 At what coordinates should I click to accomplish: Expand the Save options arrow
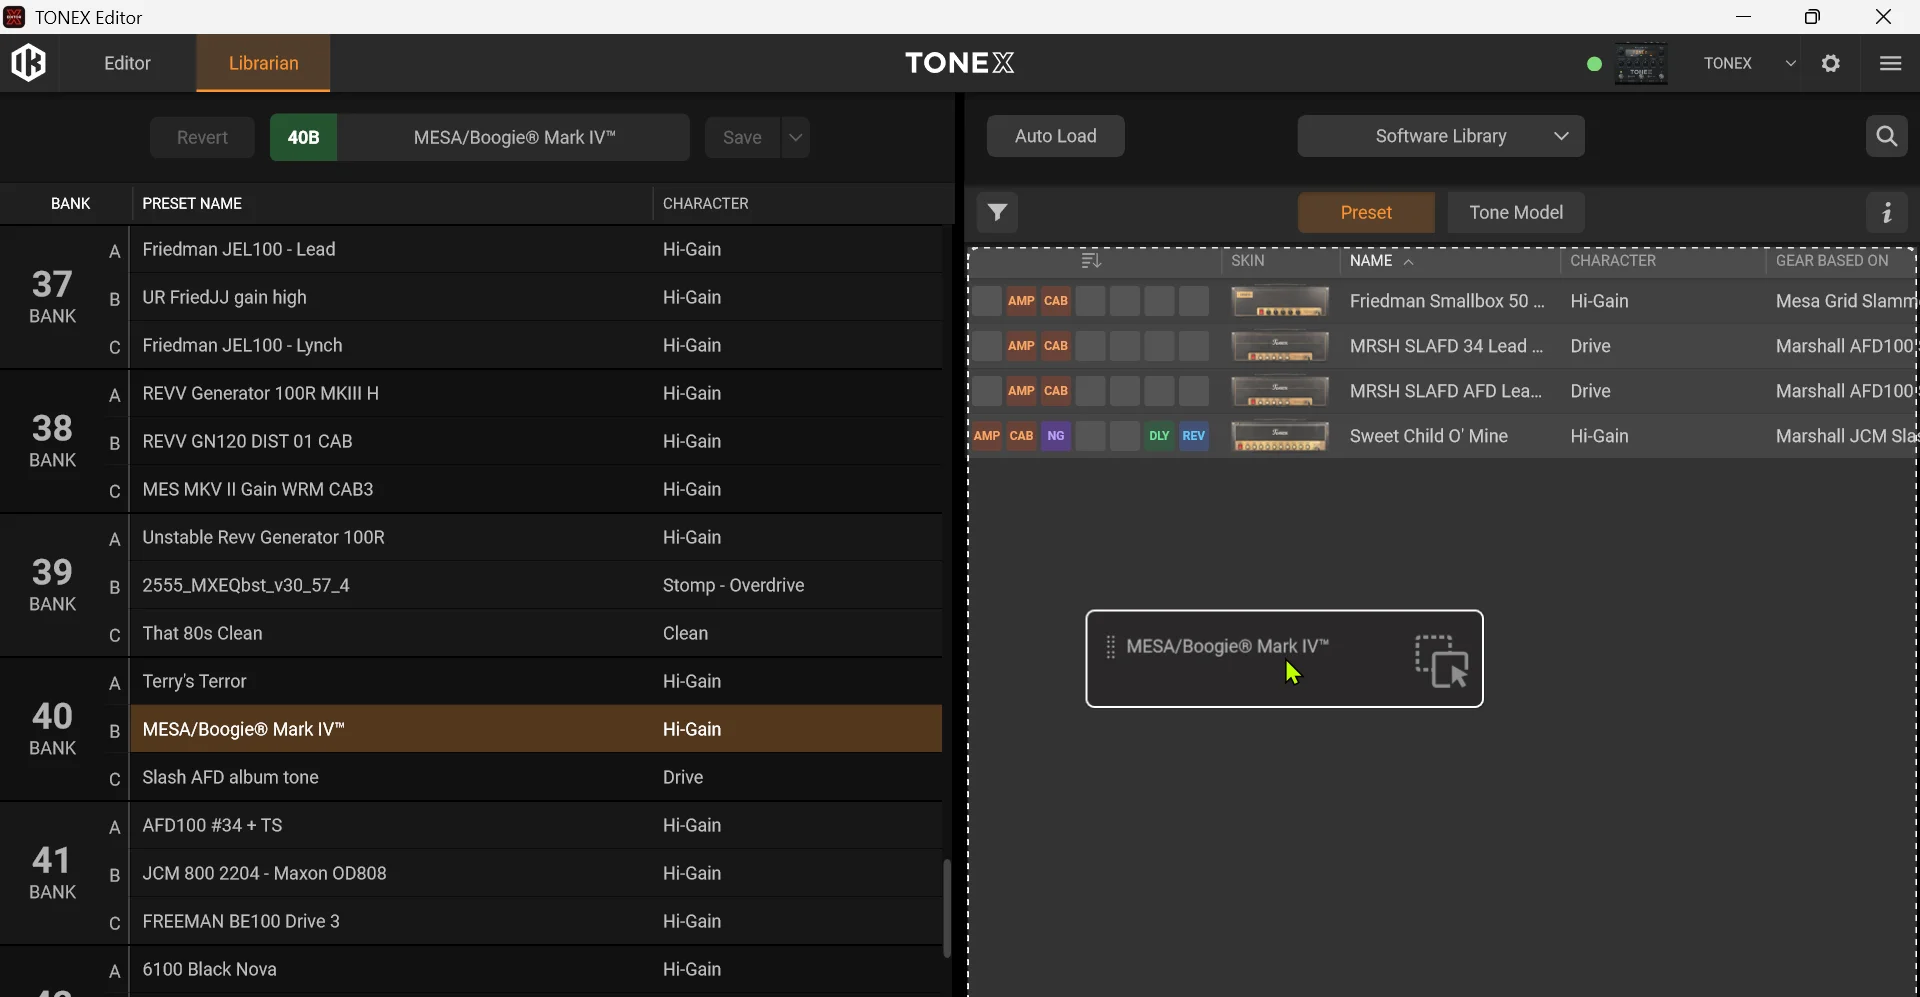[x=795, y=138]
